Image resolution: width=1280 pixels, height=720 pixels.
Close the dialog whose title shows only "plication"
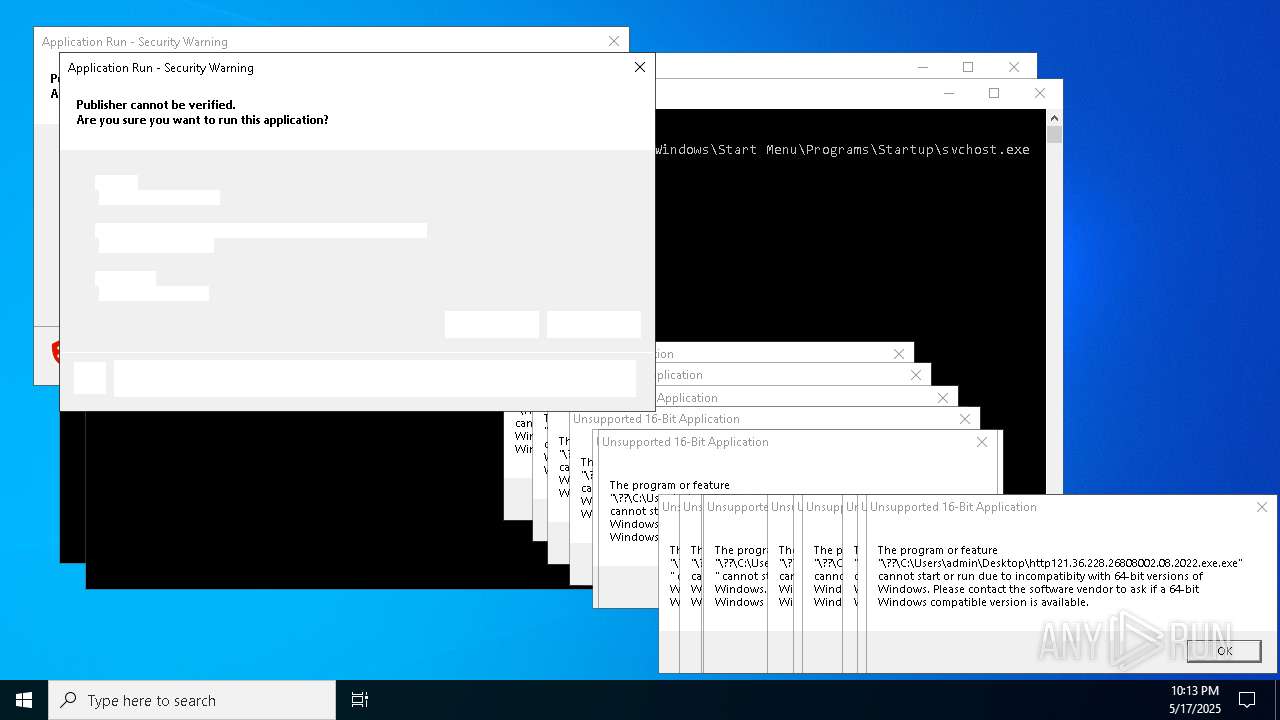coord(916,375)
